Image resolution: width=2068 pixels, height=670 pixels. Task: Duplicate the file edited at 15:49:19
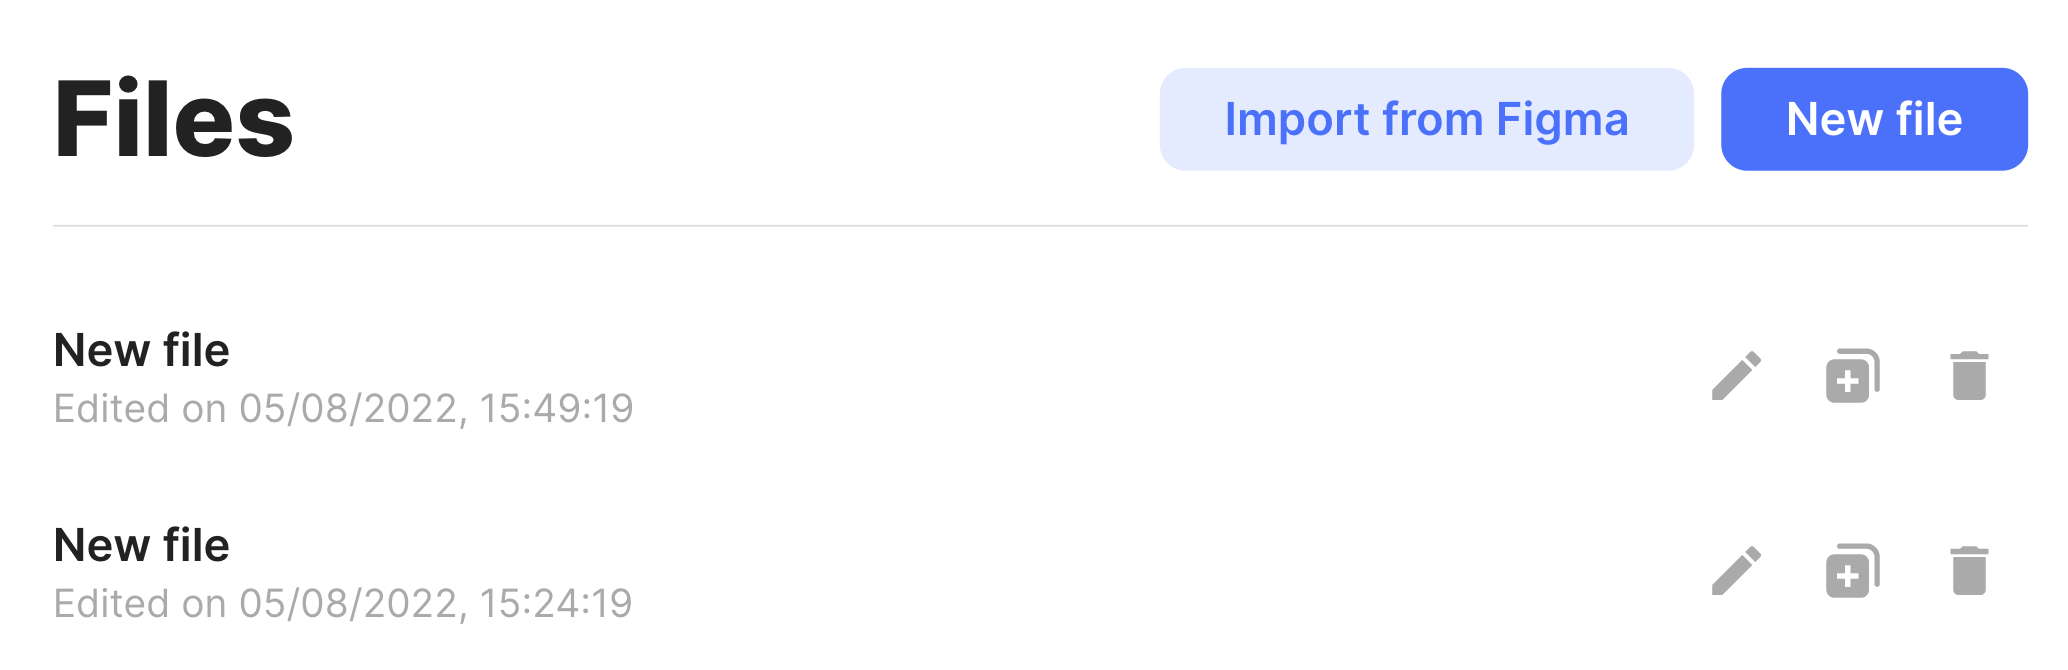pos(1853,376)
